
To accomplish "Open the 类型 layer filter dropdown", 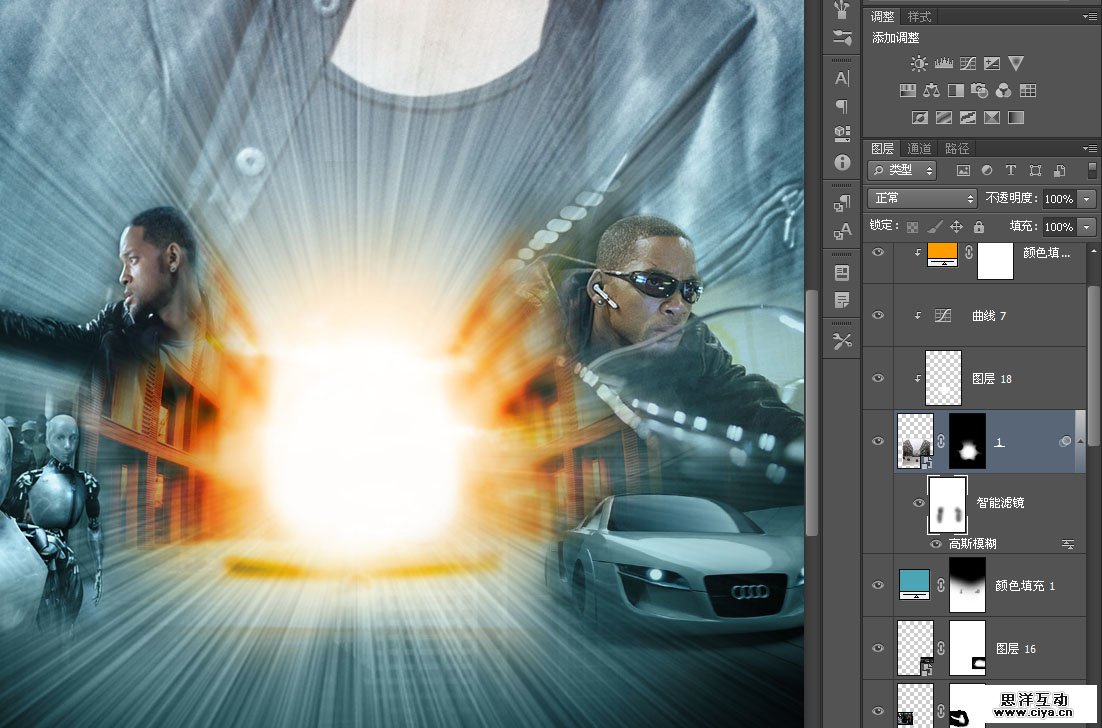I will click(902, 171).
